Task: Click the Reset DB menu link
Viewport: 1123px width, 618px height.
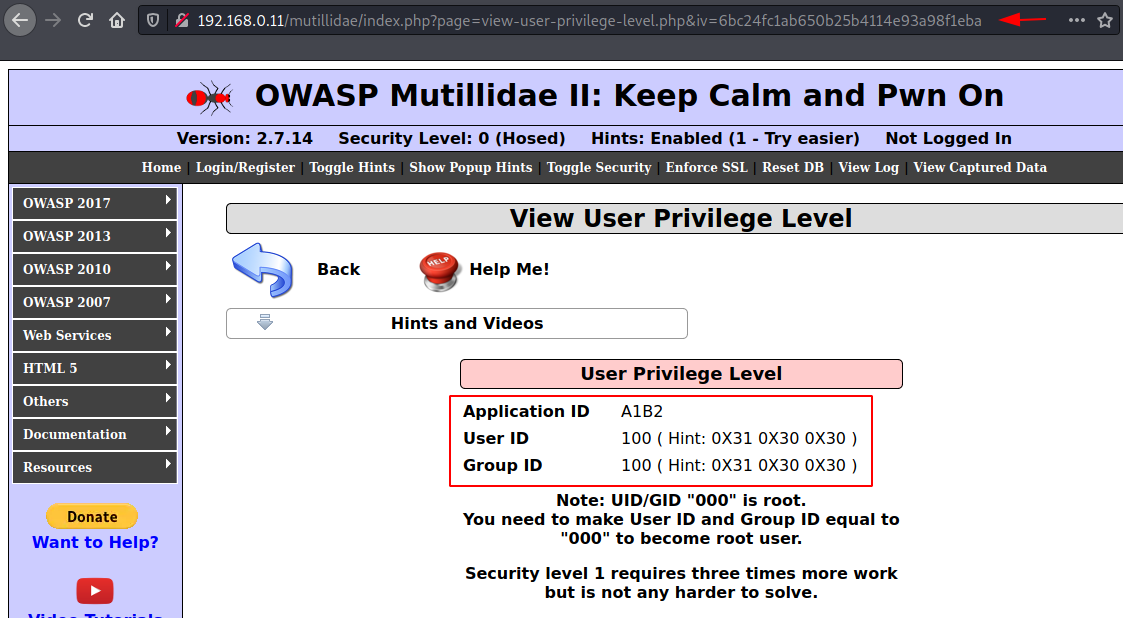Action: (x=793, y=167)
